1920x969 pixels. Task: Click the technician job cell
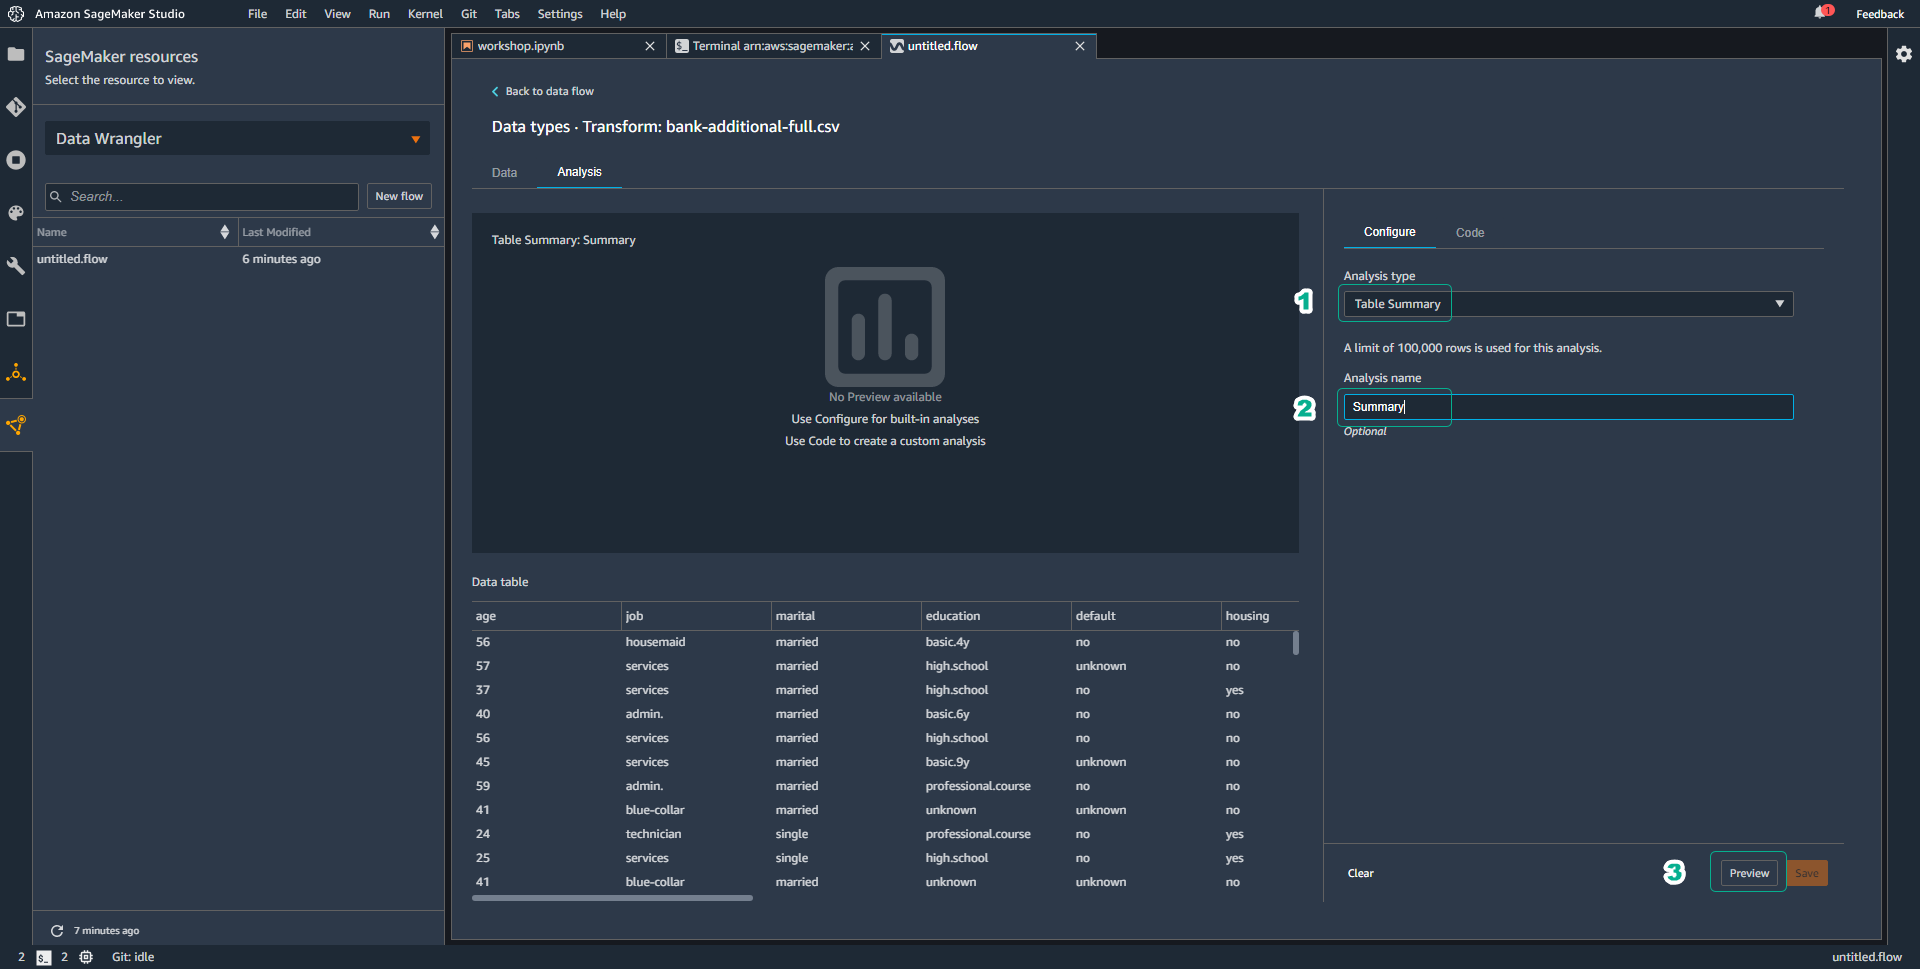pos(653,834)
